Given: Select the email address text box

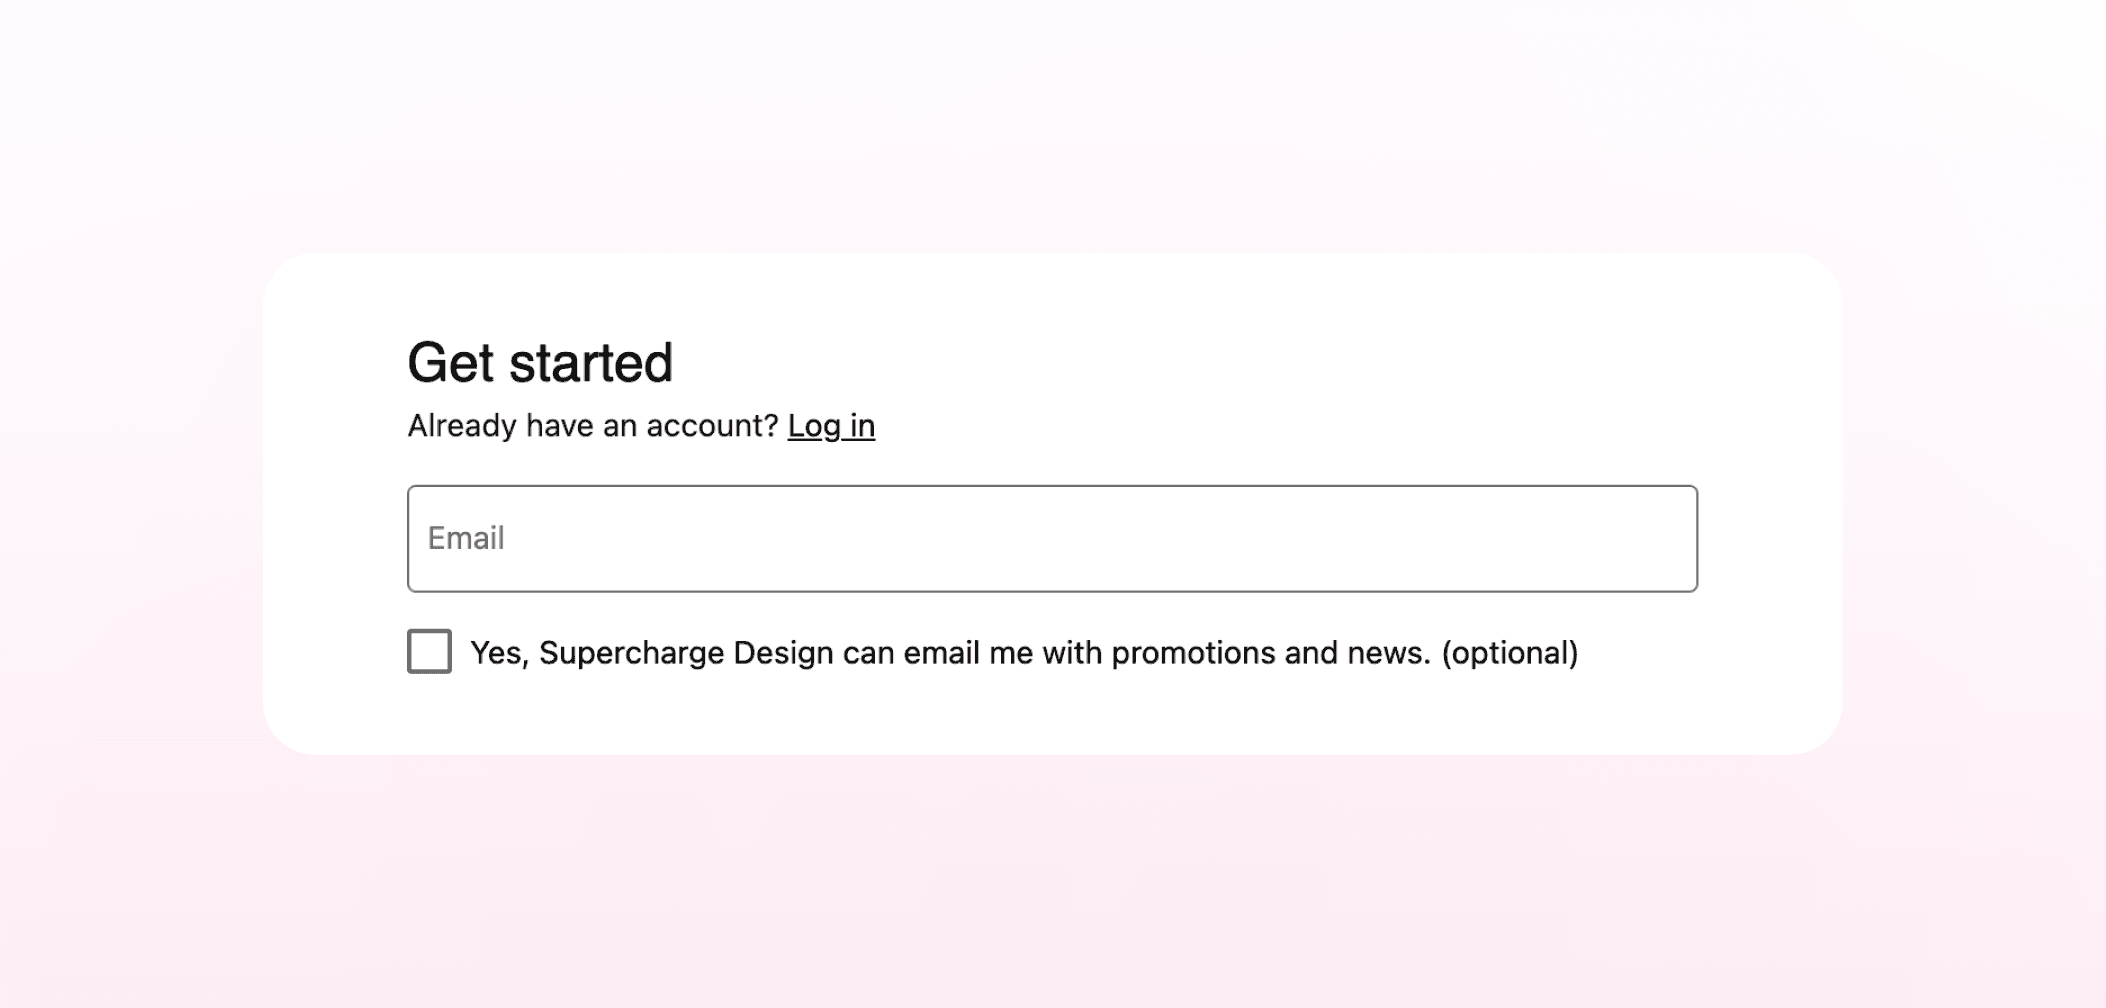Looking at the screenshot, I should tap(1050, 539).
